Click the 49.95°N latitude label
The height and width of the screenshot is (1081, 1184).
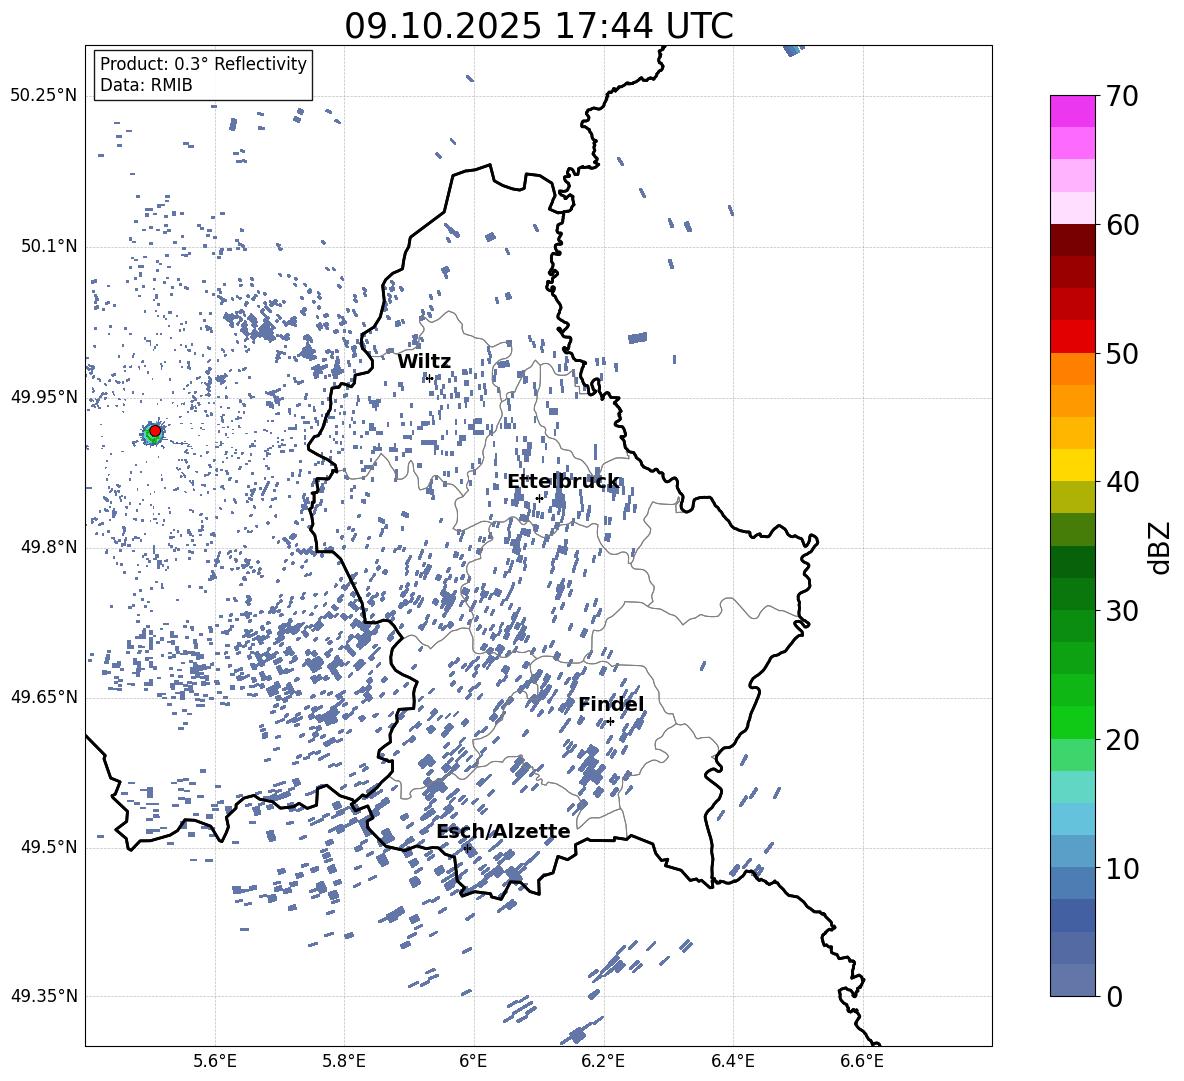click(x=44, y=396)
